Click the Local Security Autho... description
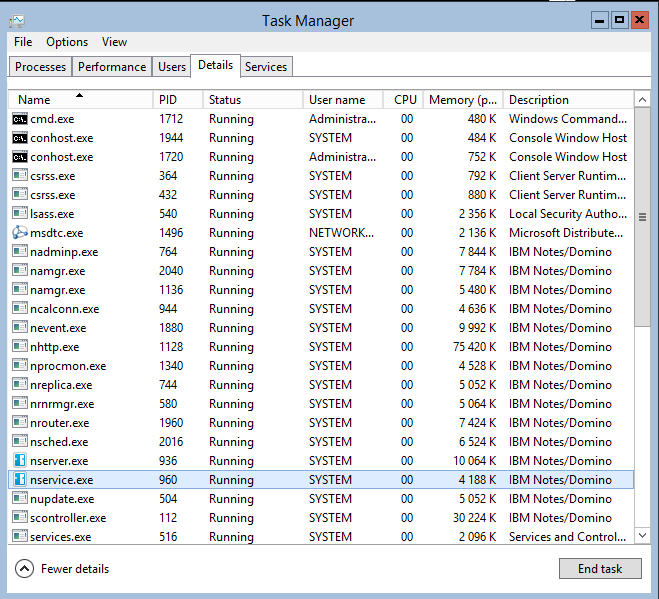The width and height of the screenshot is (659, 599). 568,214
